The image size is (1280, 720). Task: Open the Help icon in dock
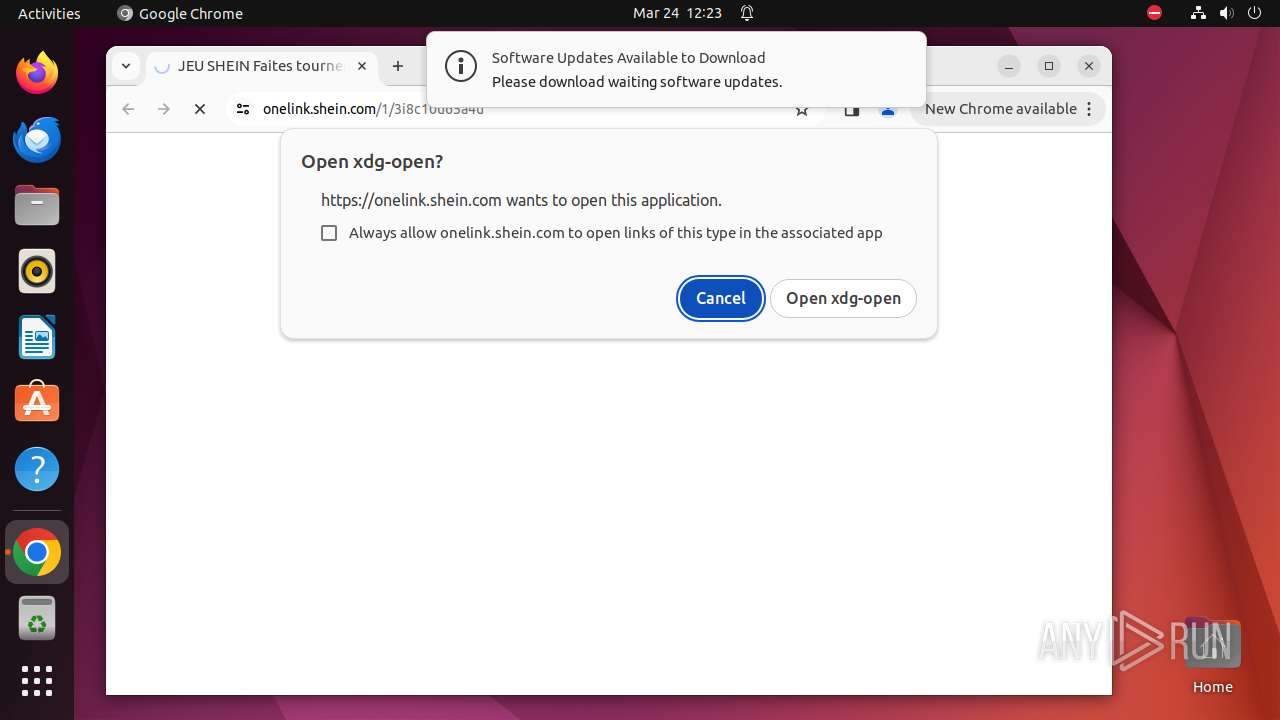coord(37,469)
